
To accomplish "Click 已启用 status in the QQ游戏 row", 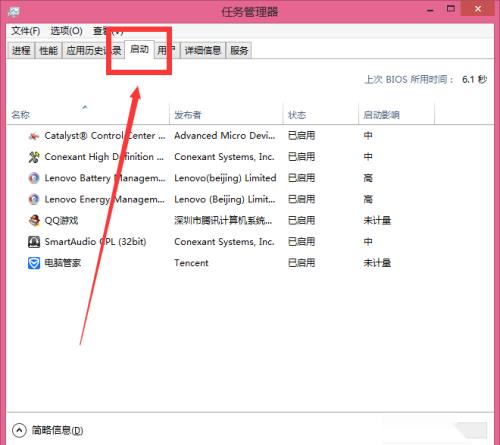I will pos(301,220).
